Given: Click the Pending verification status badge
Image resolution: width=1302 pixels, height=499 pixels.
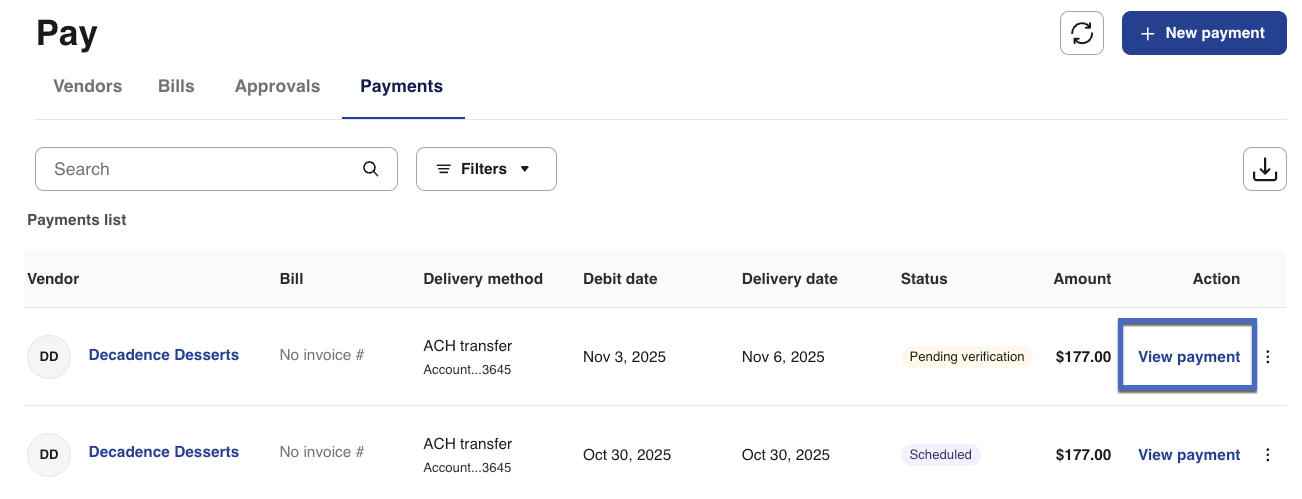Looking at the screenshot, I should (x=965, y=357).
